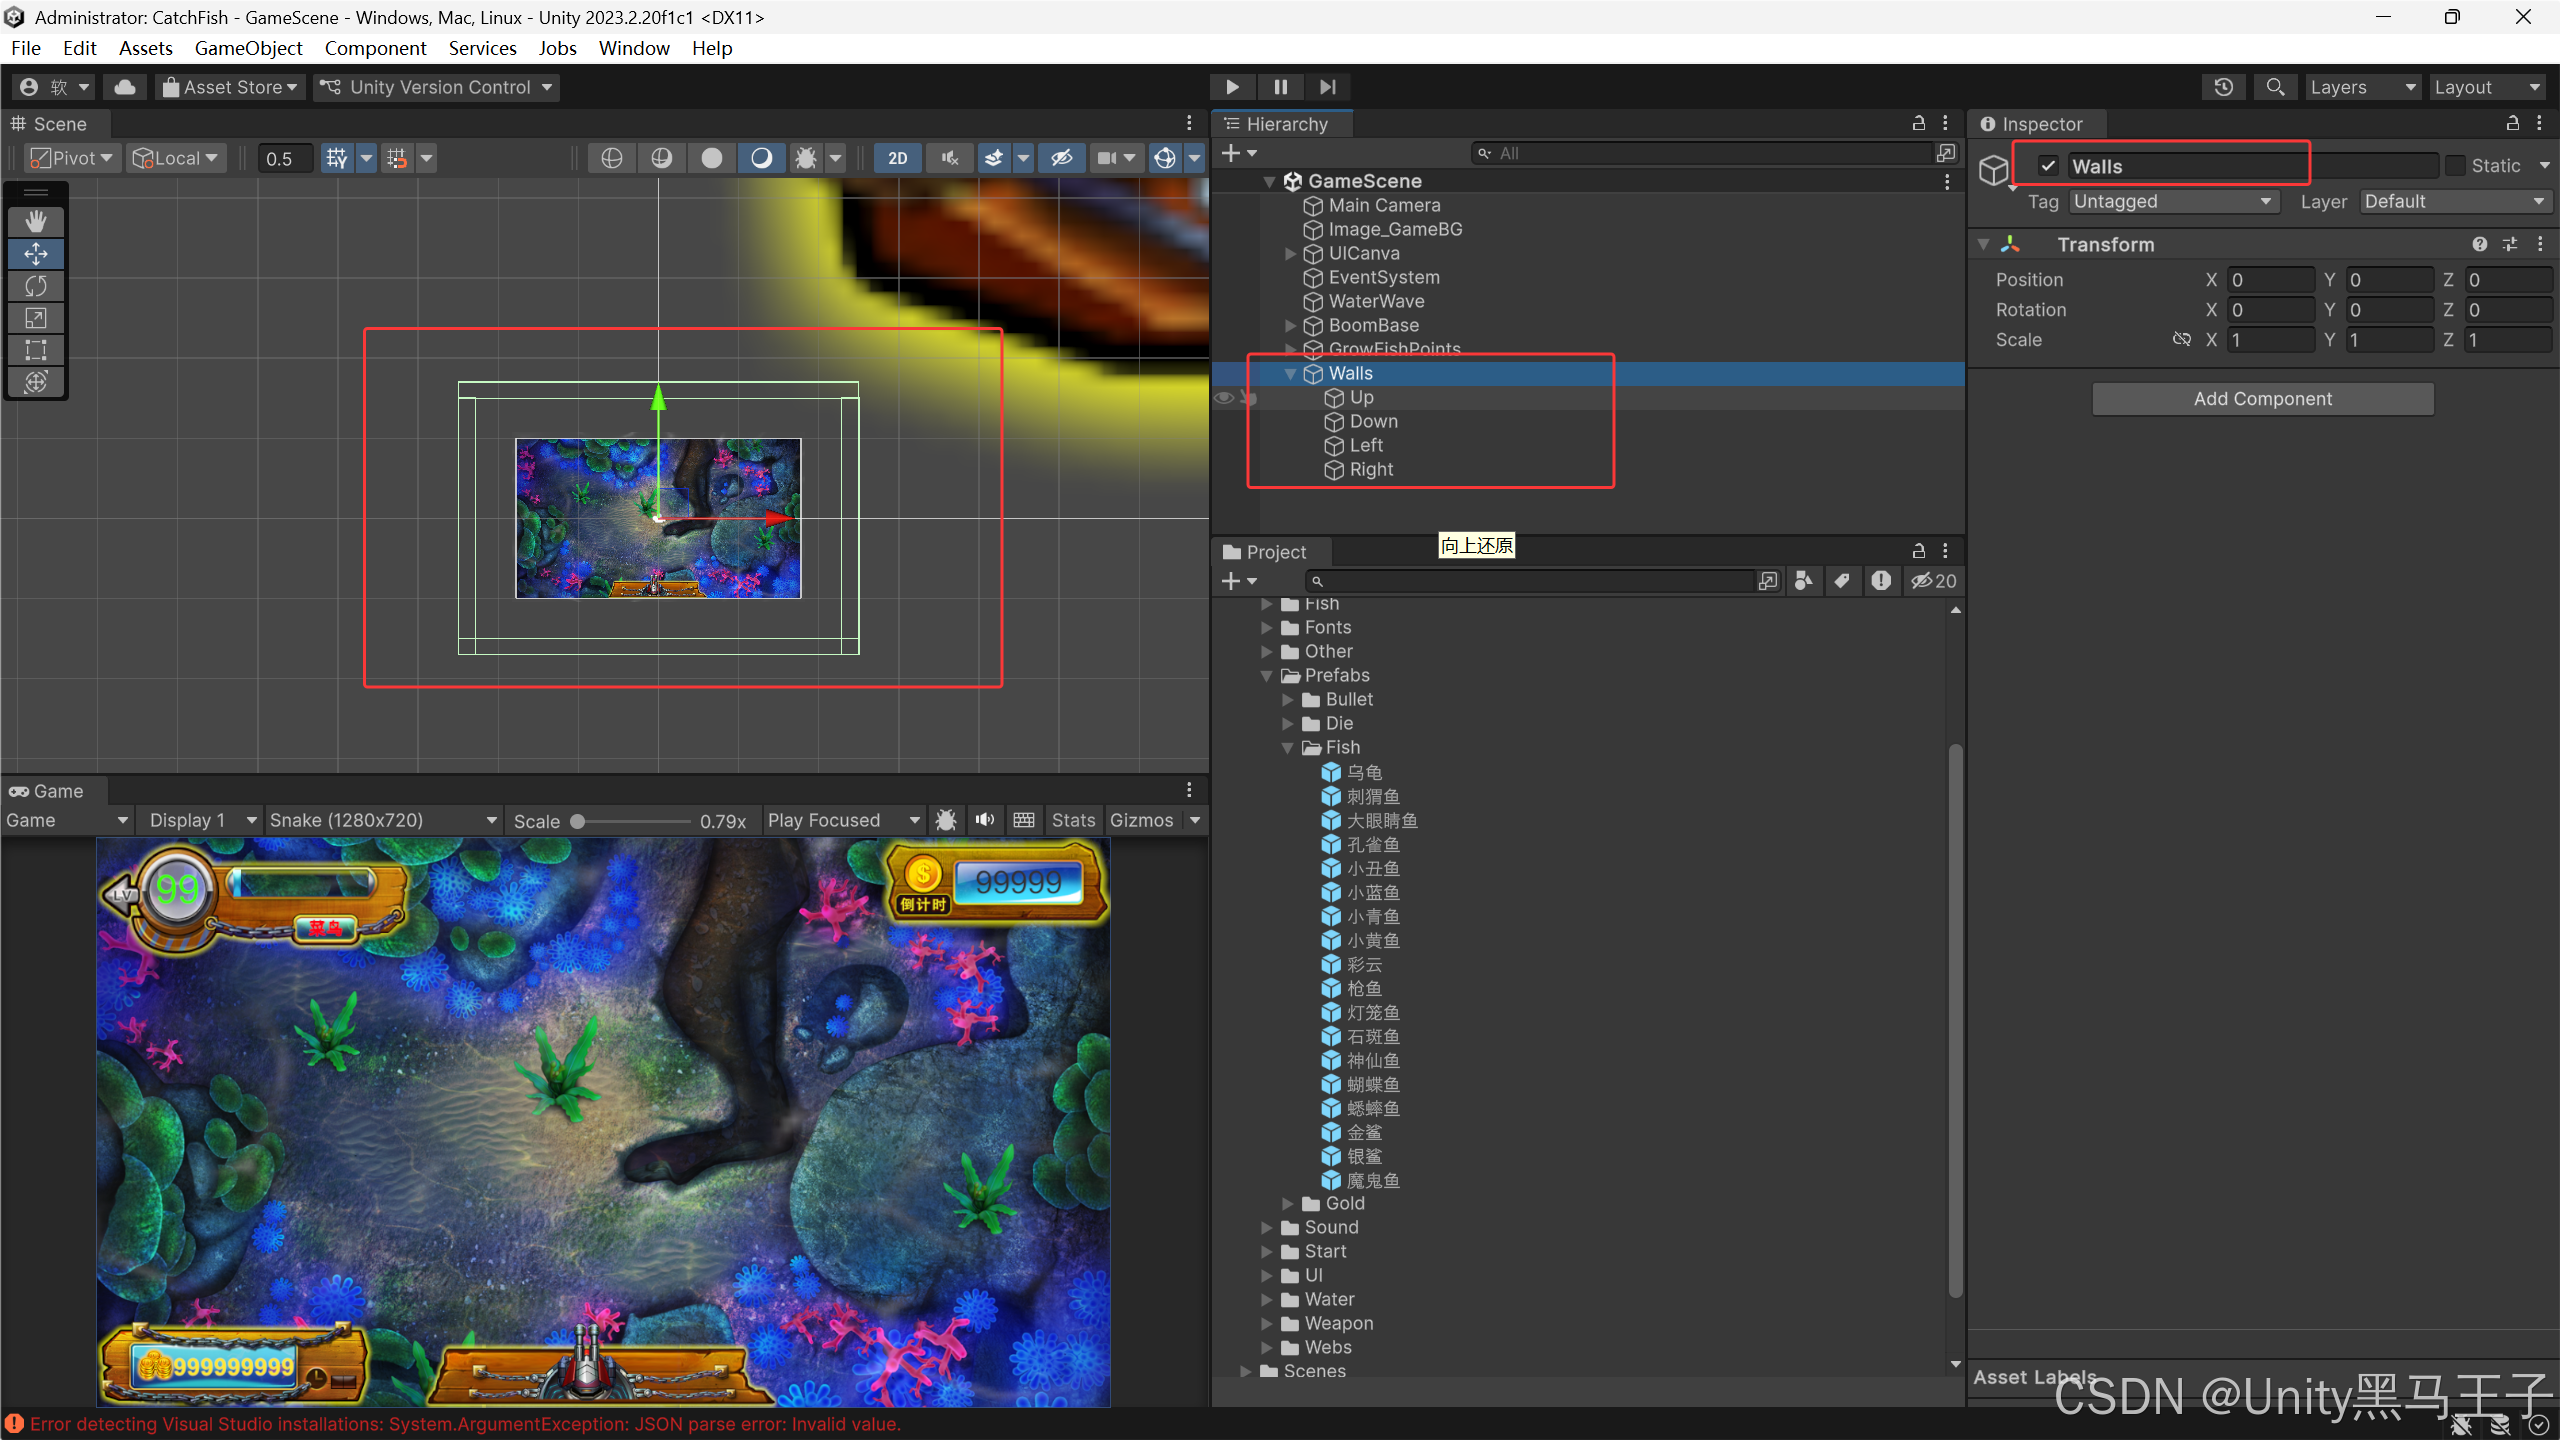Click the cloud services icon
The height and width of the screenshot is (1440, 2560).
coord(125,87)
